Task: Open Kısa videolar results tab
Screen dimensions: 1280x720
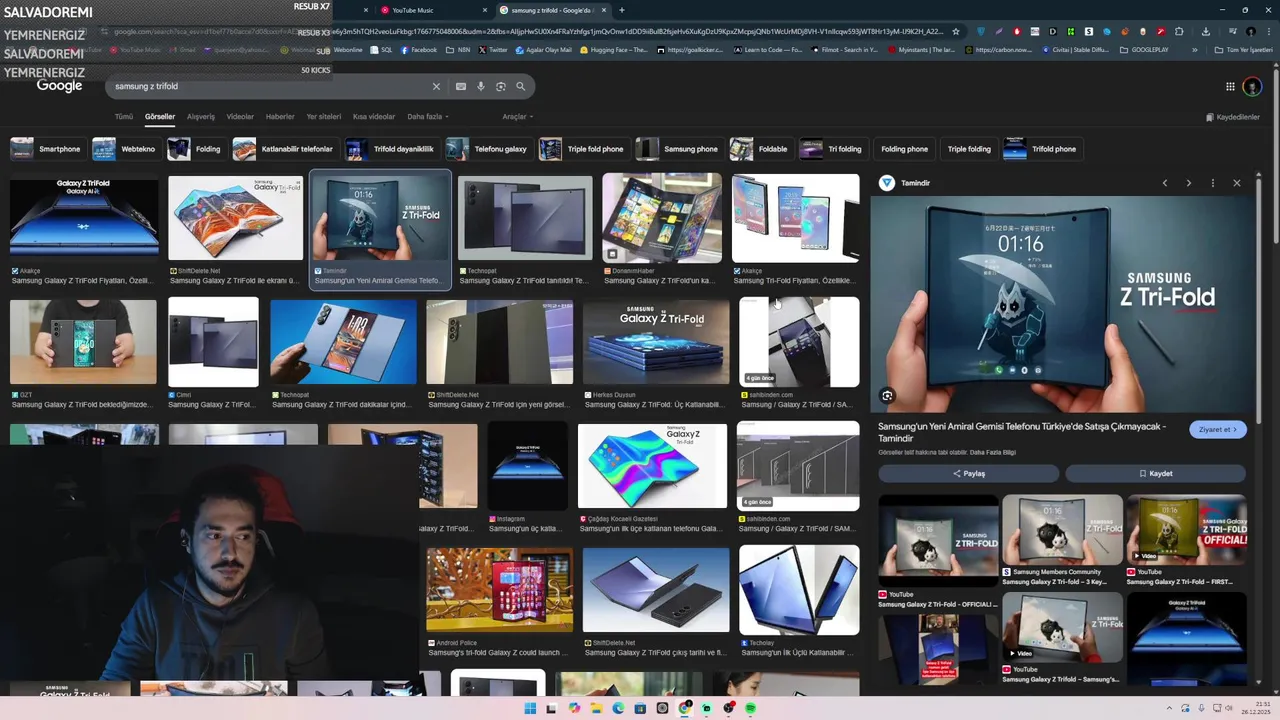Action: click(374, 117)
